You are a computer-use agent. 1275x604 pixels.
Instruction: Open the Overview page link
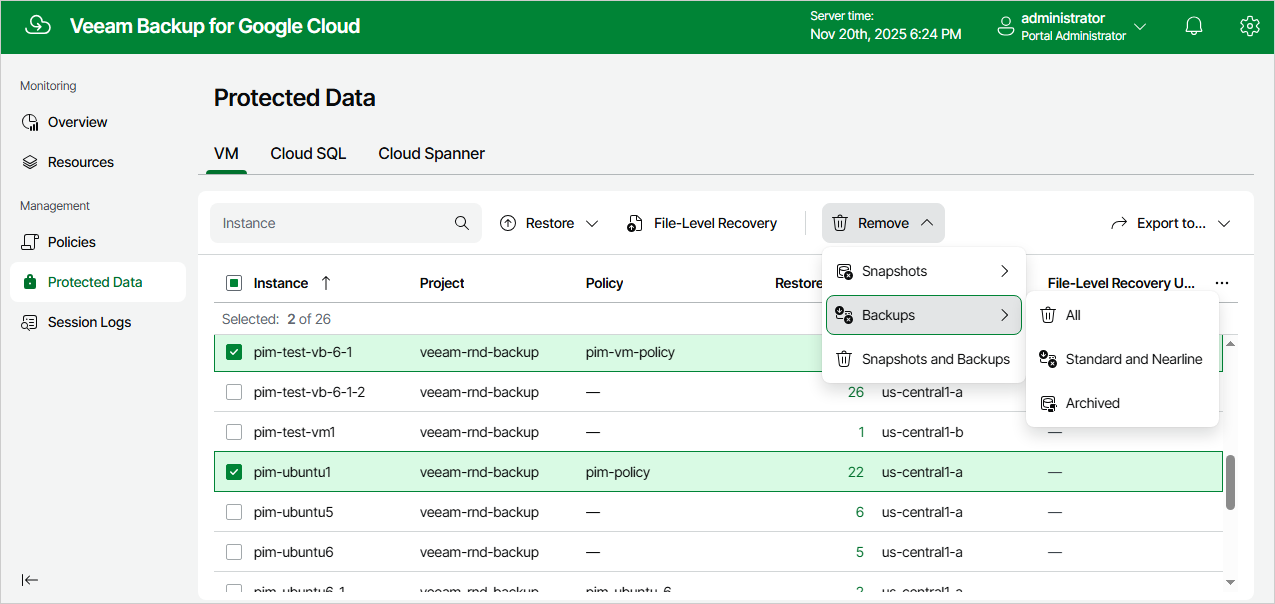tap(78, 122)
